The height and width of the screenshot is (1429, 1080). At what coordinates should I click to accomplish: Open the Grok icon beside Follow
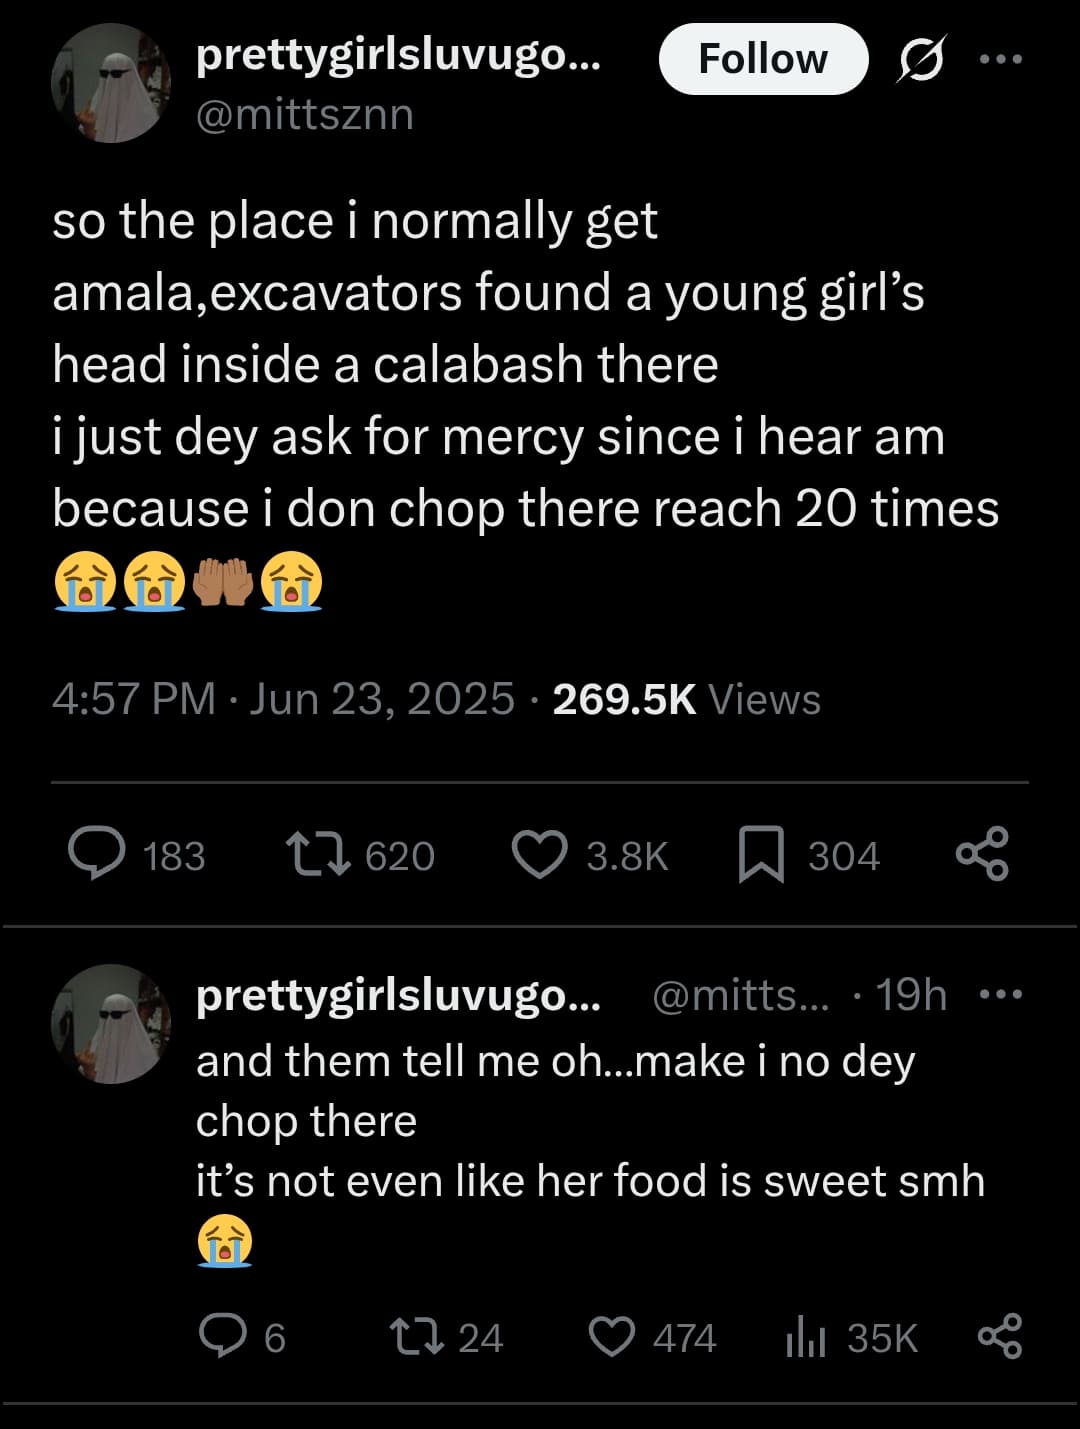(921, 59)
